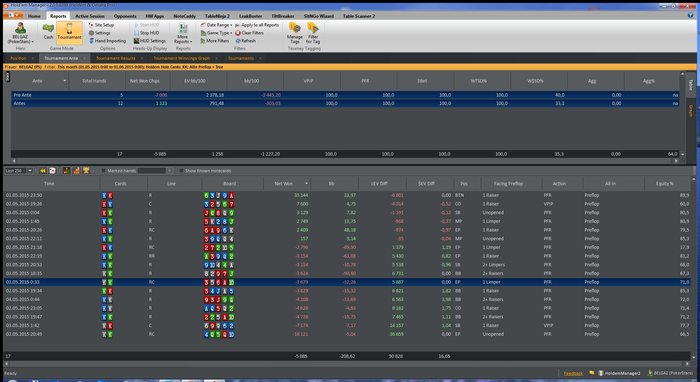The width and height of the screenshot is (700, 382).
Task: Switch to the Tournaments report tab
Action: [241, 58]
